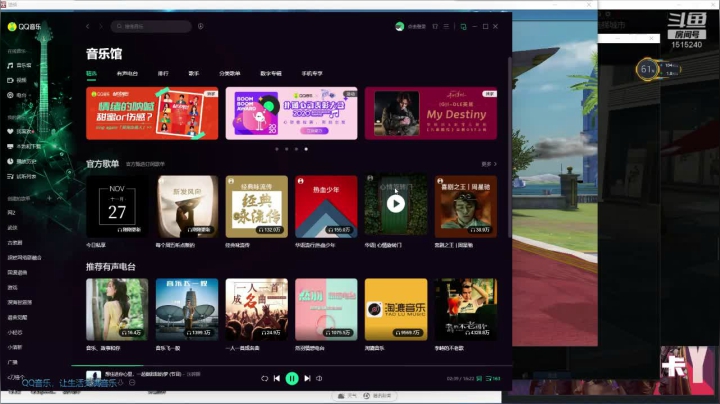The width and height of the screenshot is (720, 404).
Task: Open the red 甜蜜or伤感 banner
Action: pyautogui.click(x=152, y=113)
